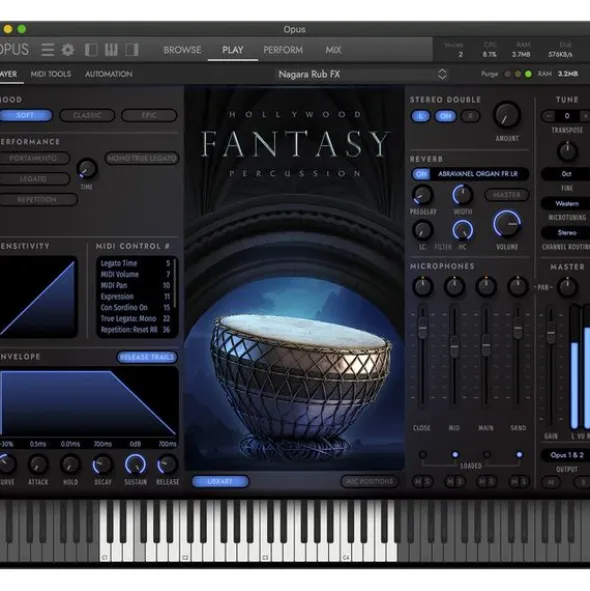The image size is (590, 591).
Task: Toggle Stereo Double R channel
Action: [x=470, y=116]
